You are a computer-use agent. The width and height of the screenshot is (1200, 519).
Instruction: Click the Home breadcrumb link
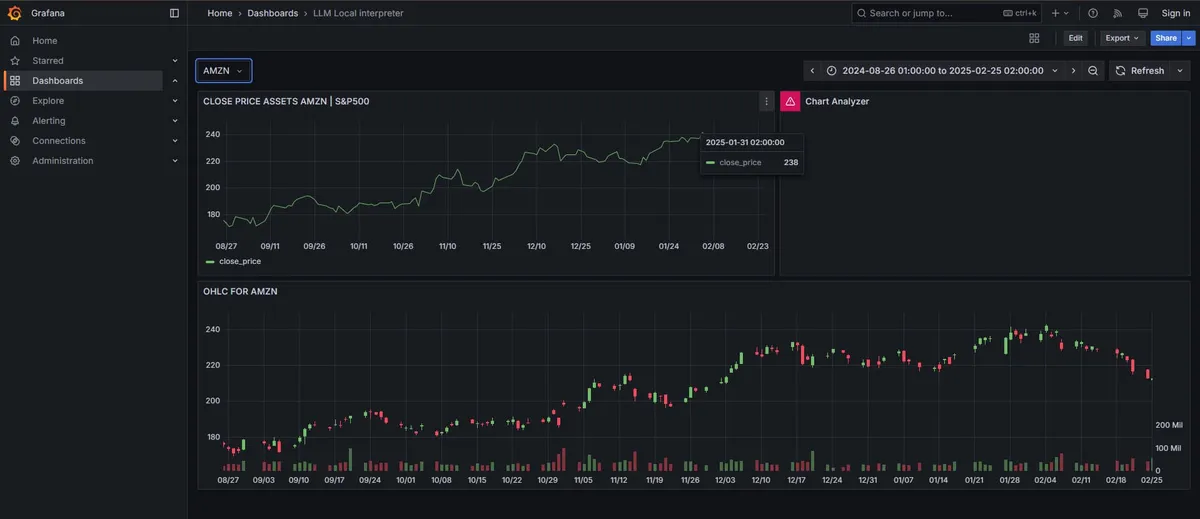[220, 13]
